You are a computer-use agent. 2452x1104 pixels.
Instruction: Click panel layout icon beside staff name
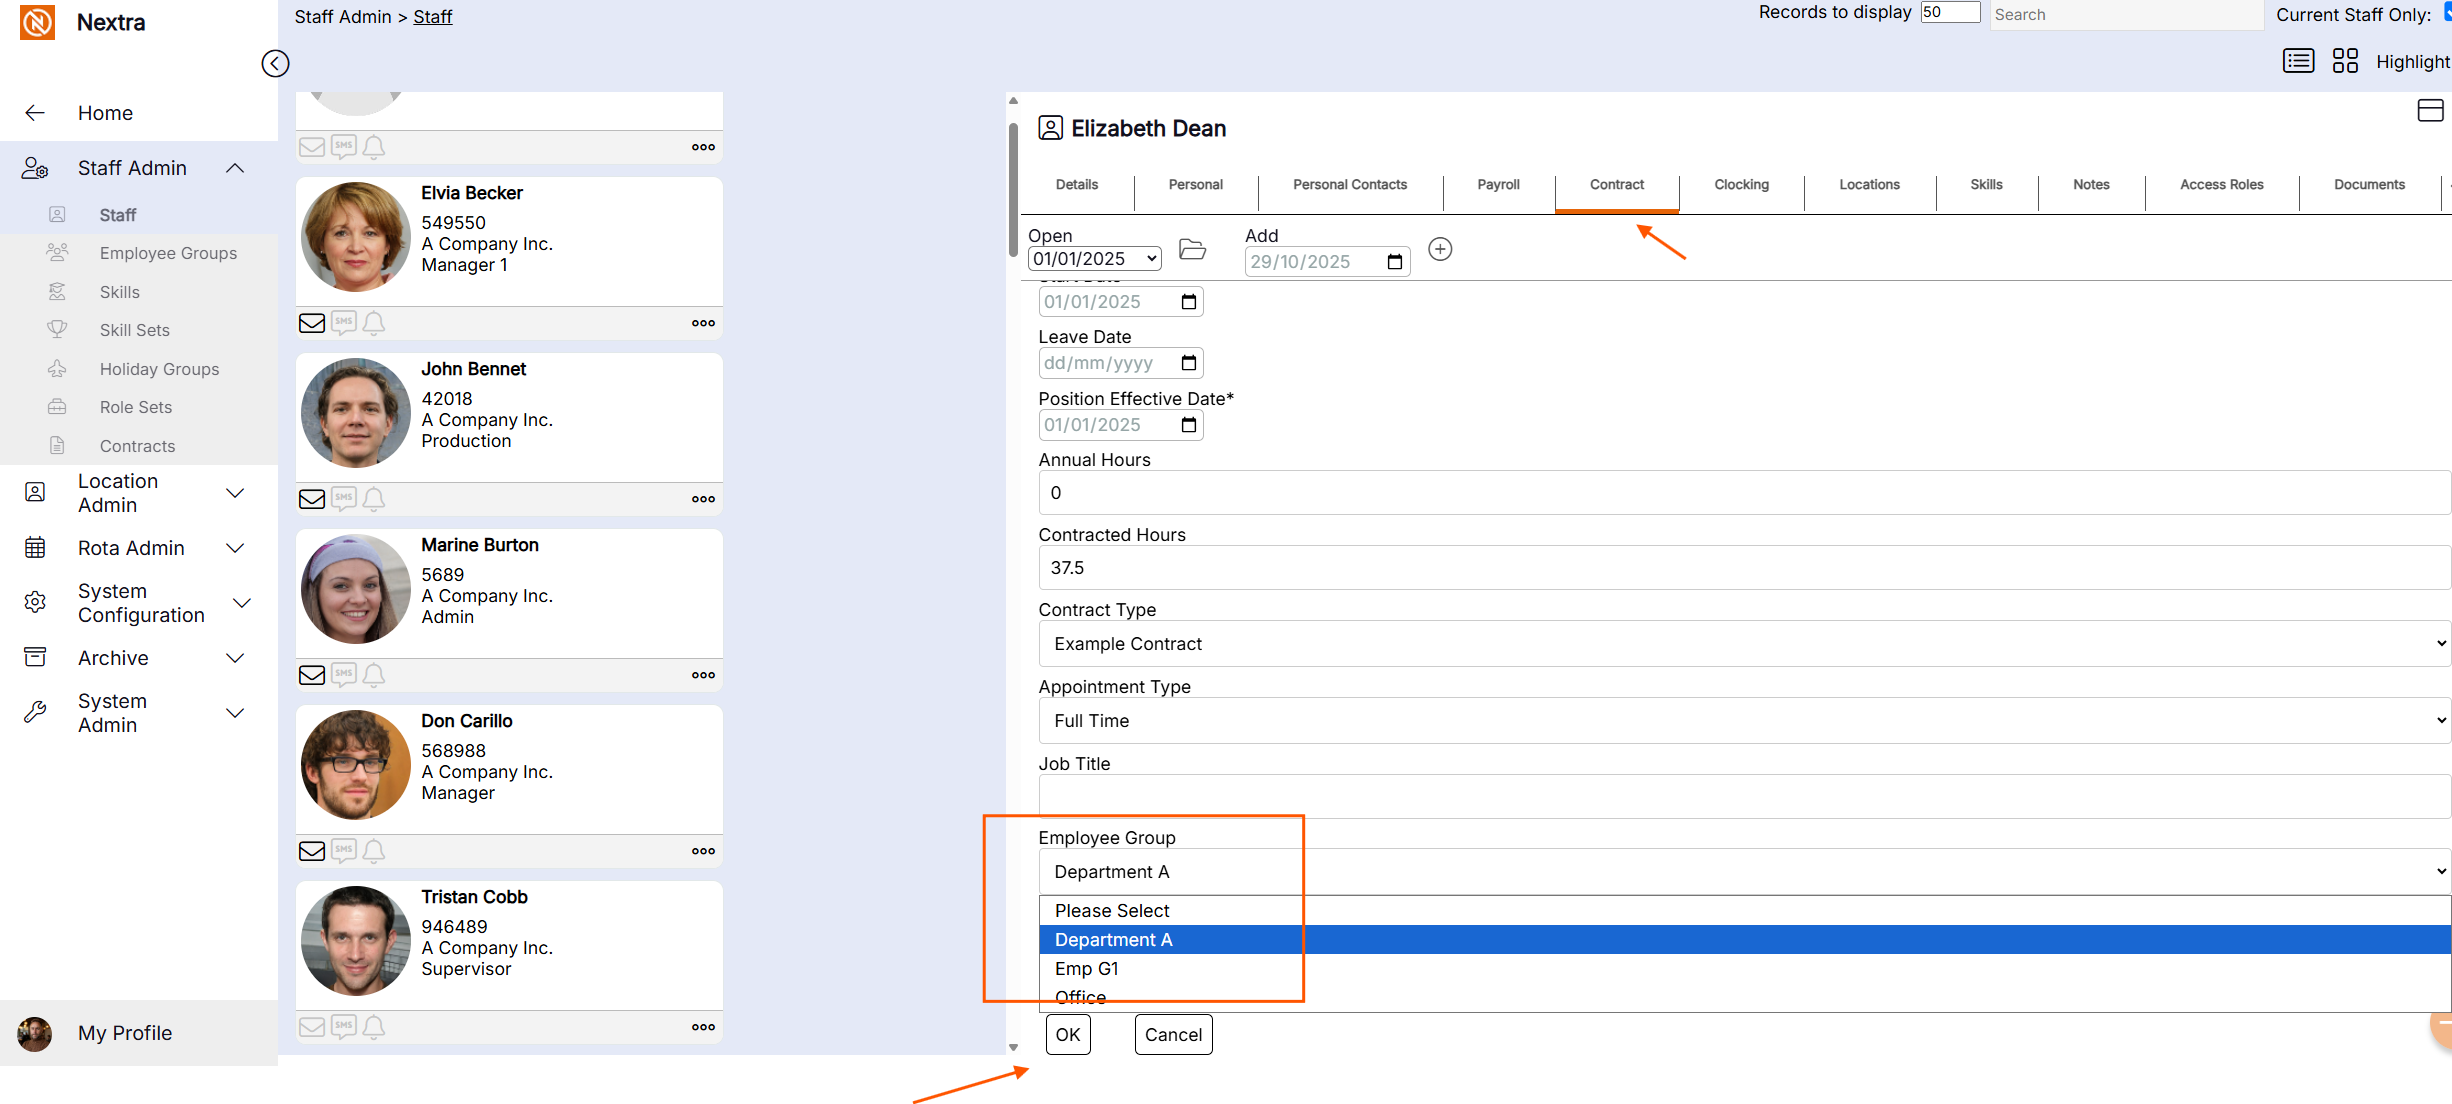click(2430, 110)
